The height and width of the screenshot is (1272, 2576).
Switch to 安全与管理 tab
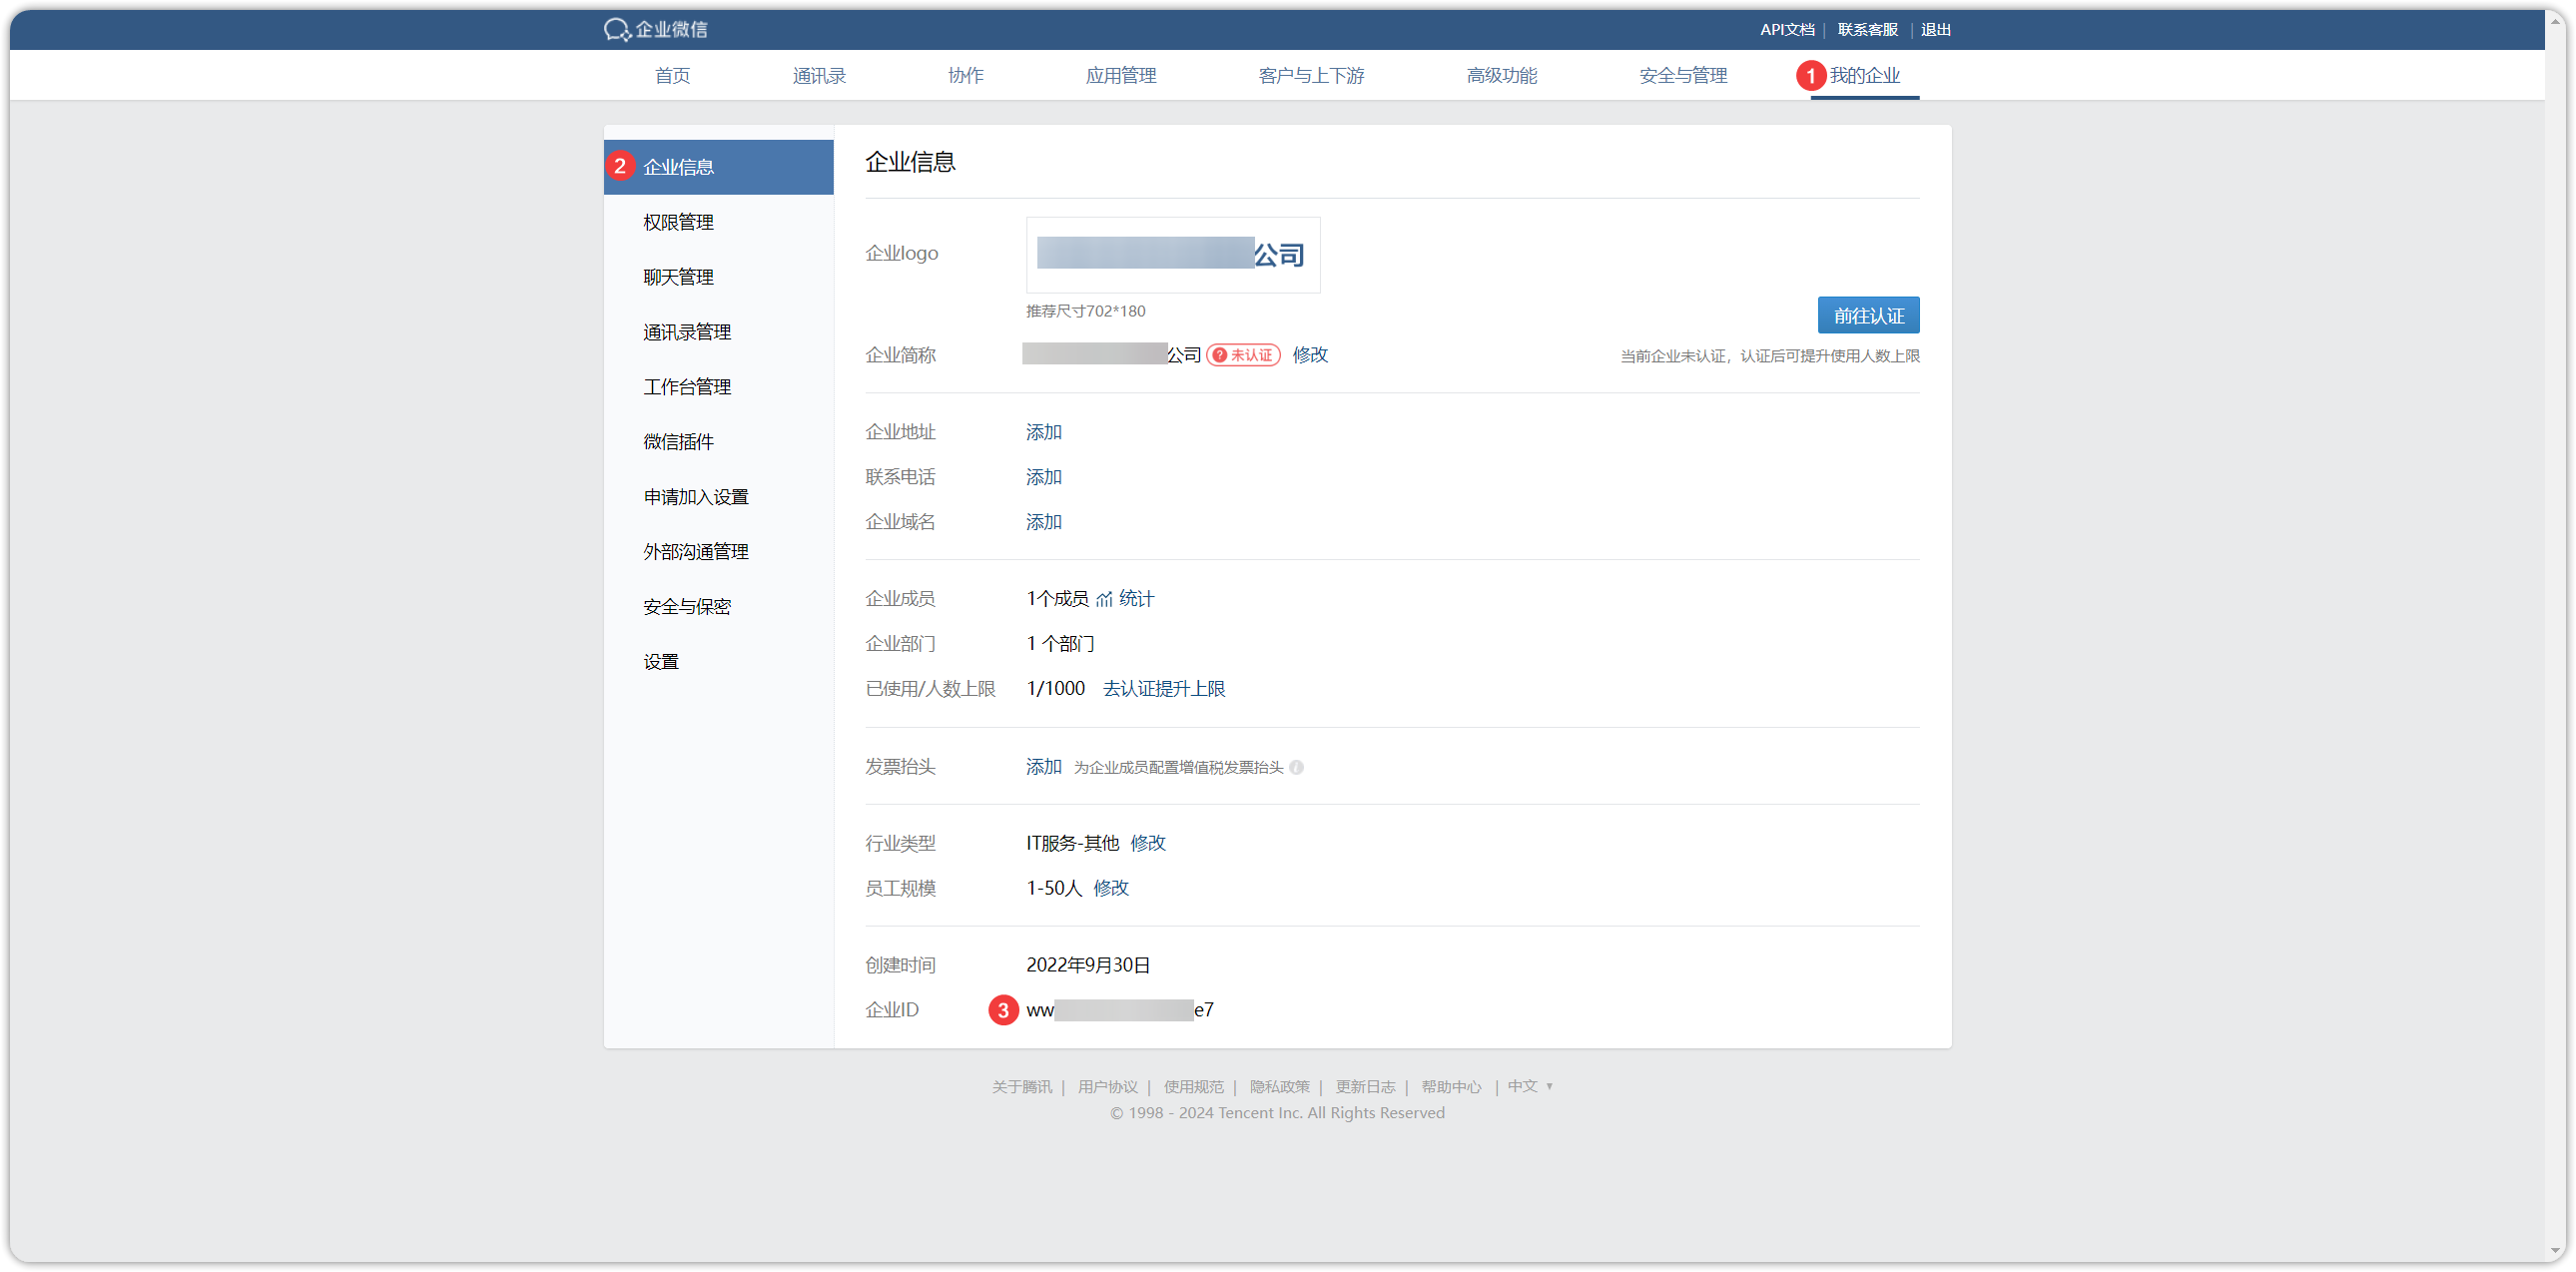point(1683,76)
